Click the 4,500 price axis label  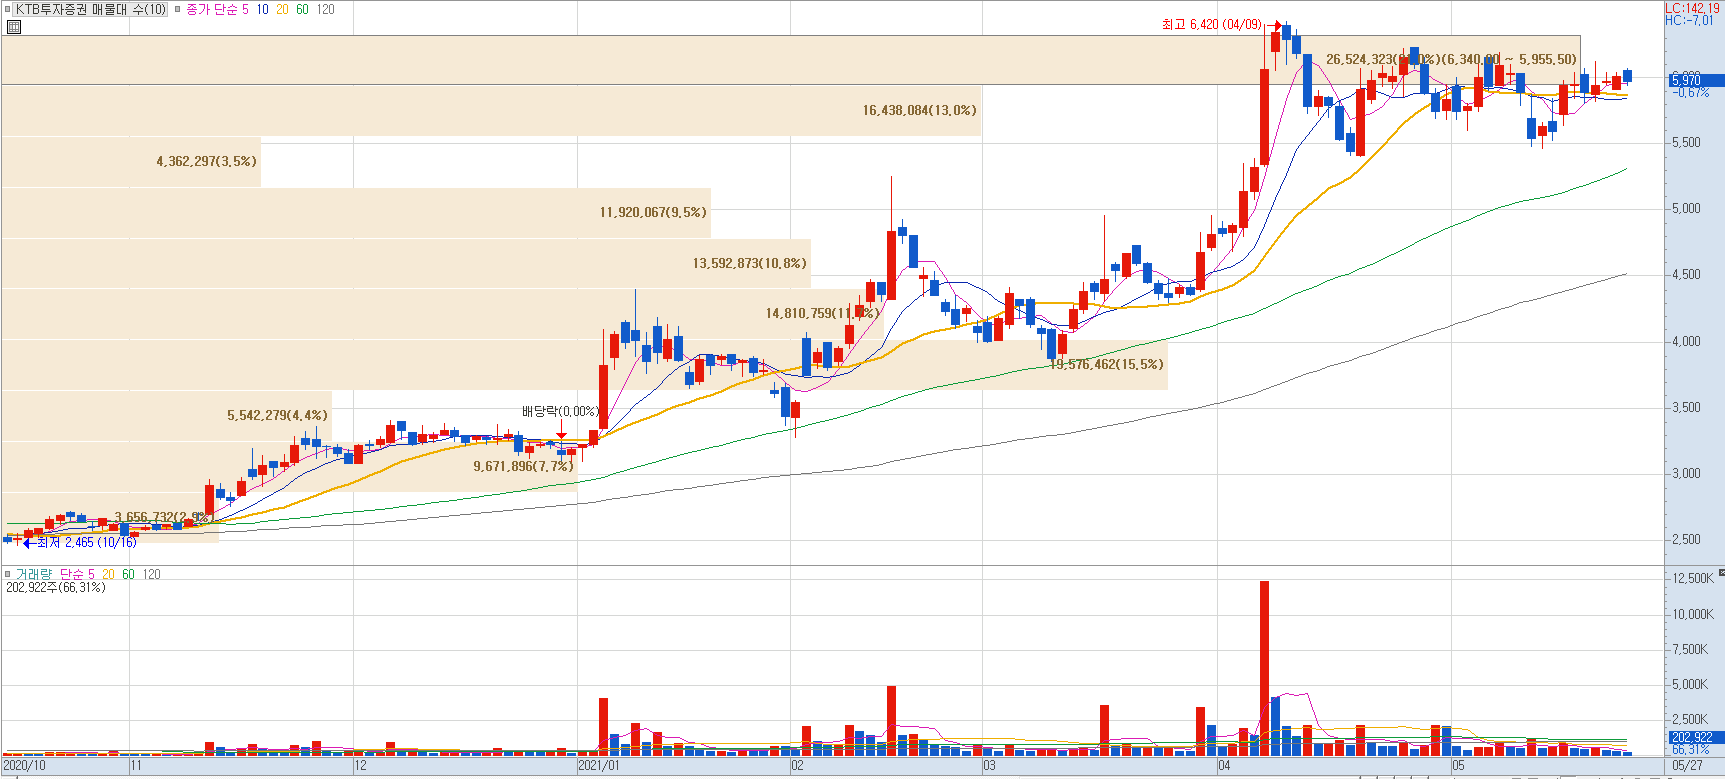[x=1686, y=274]
